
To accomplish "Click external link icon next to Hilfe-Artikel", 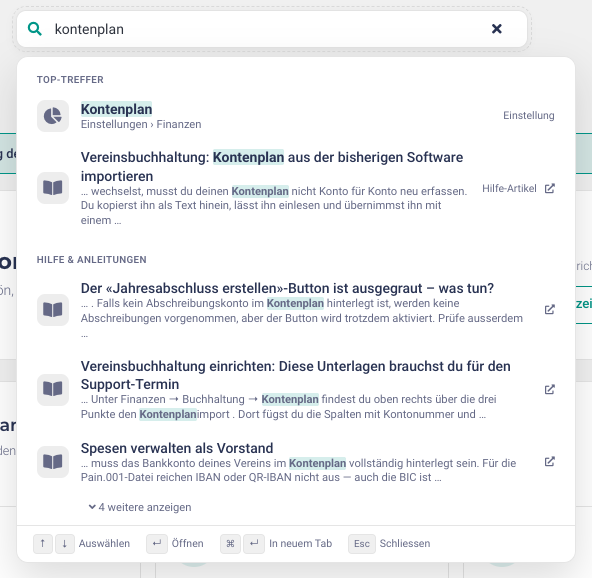I will [x=550, y=188].
